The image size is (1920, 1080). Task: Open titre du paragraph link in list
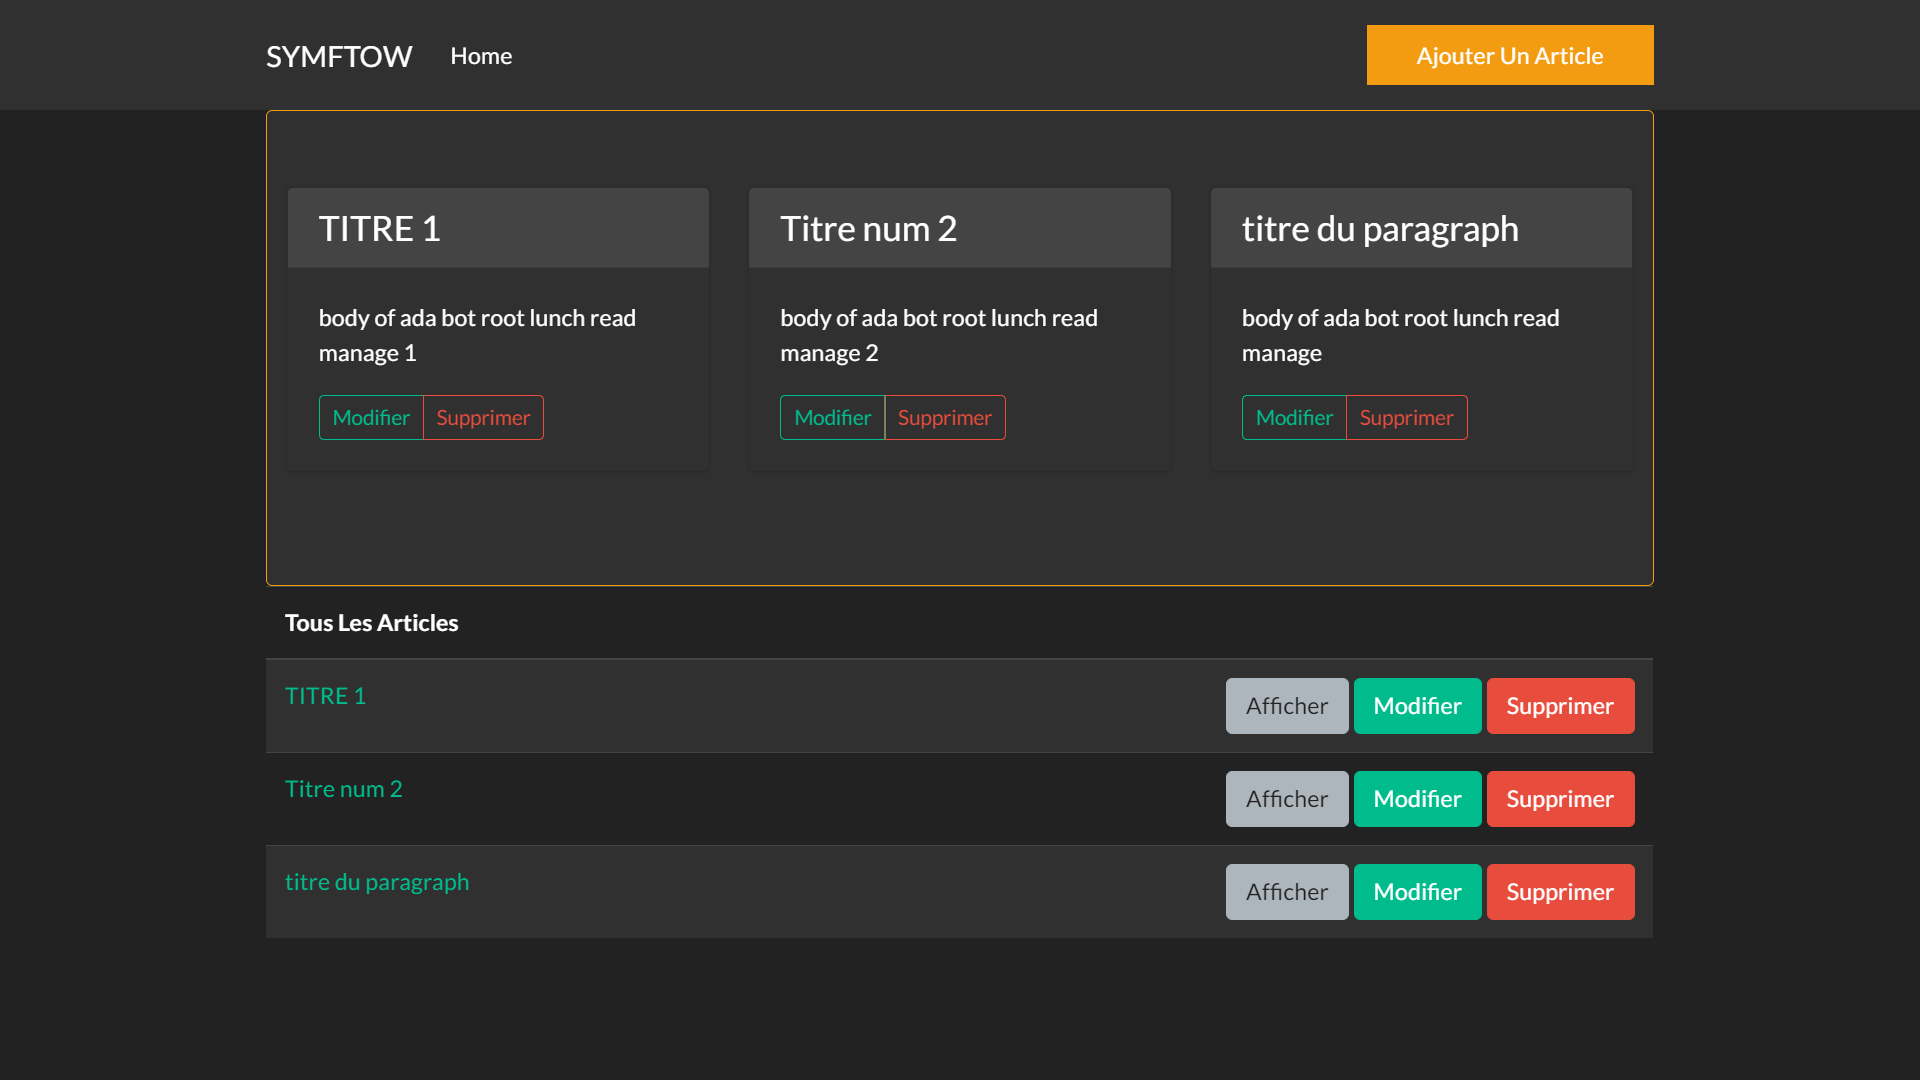(377, 882)
